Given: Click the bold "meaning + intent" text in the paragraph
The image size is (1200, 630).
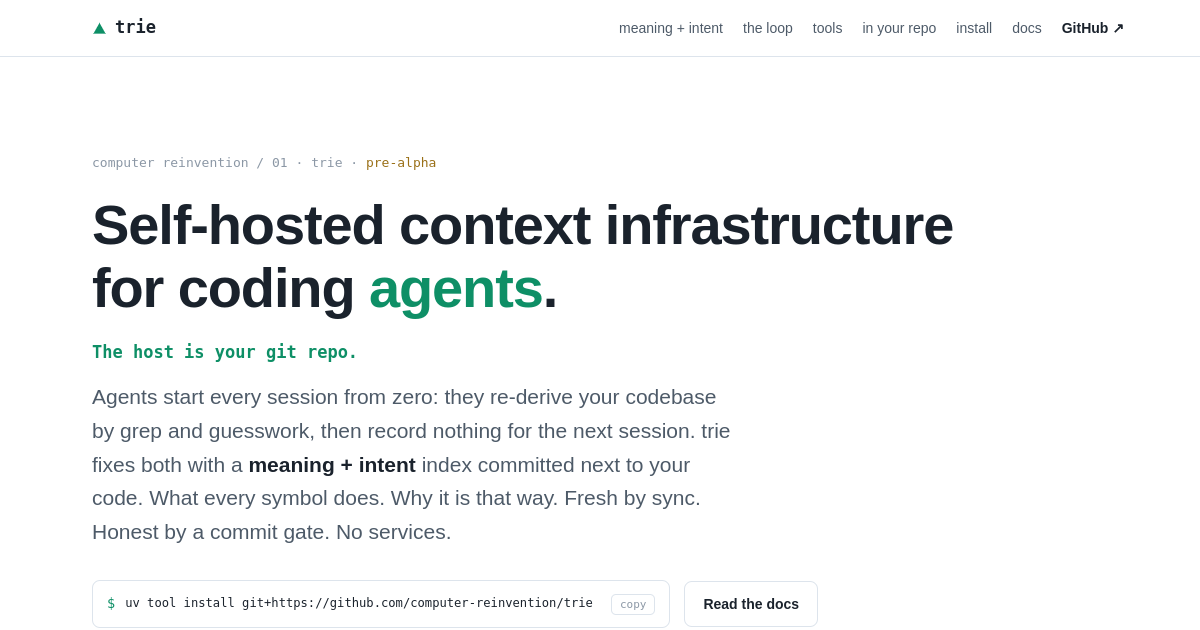Looking at the screenshot, I should point(332,465).
